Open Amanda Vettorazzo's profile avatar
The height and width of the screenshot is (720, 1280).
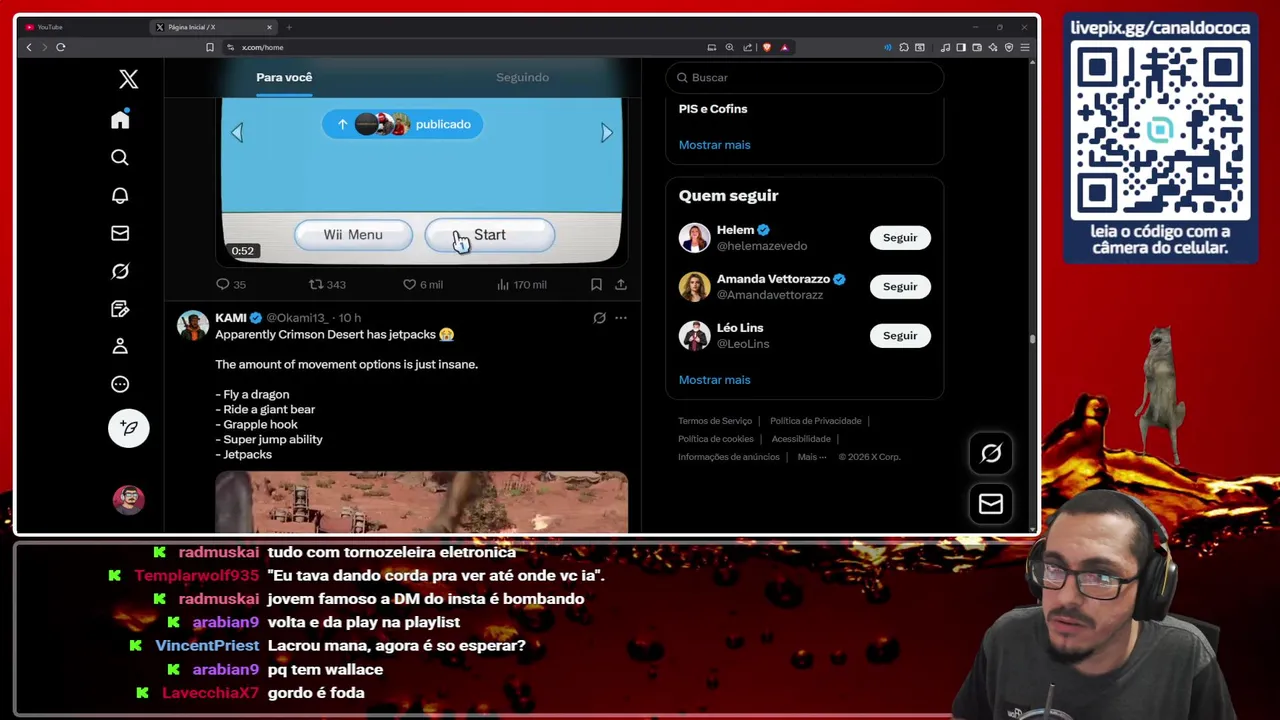pos(694,287)
